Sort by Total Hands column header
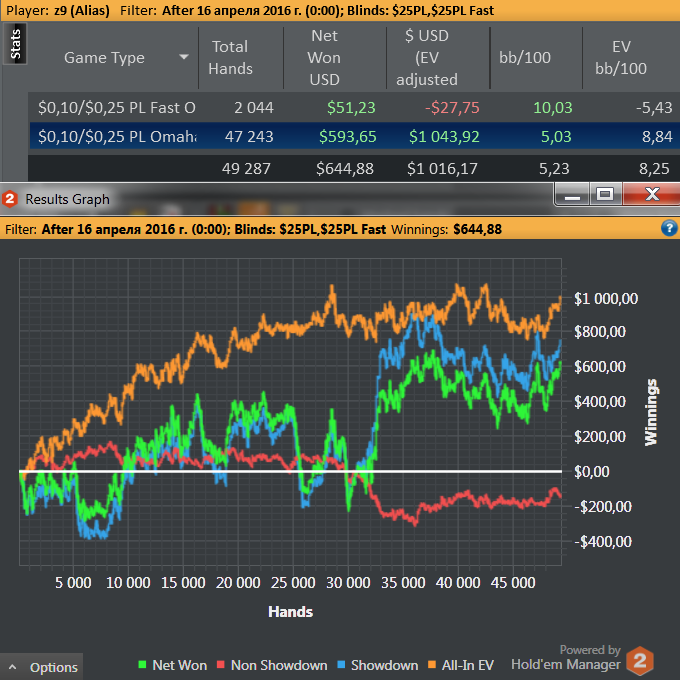Screen dimensions: 680x680 (x=230, y=58)
